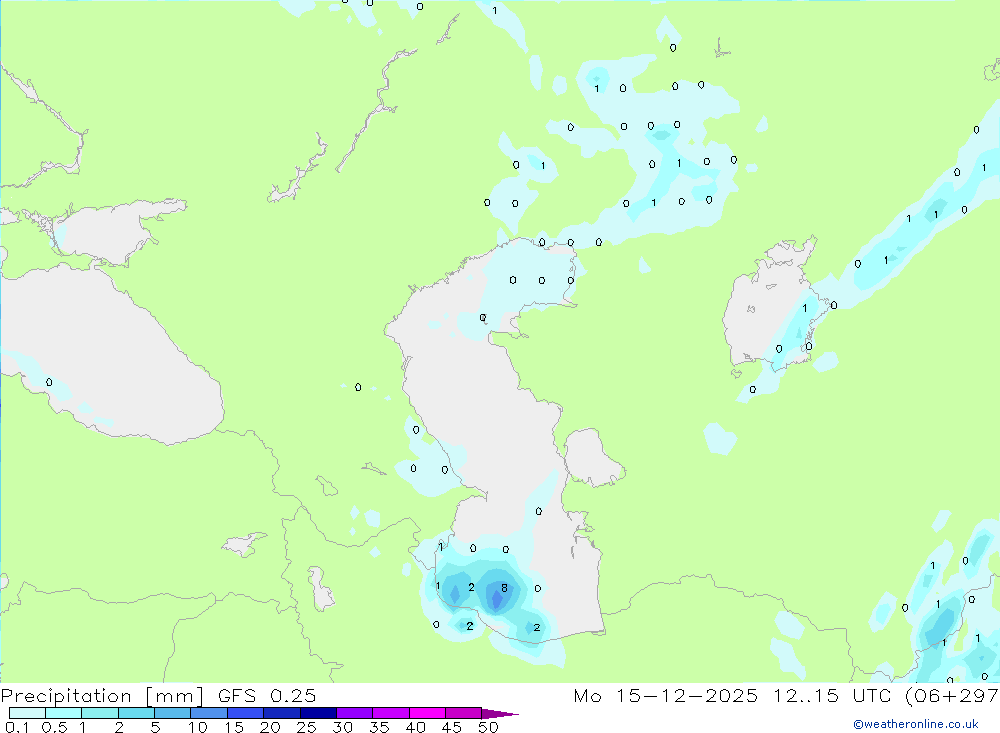This screenshot has width=1000, height=733.
Task: Select the 5–10 mm legend color swatch
Action: pos(173,713)
